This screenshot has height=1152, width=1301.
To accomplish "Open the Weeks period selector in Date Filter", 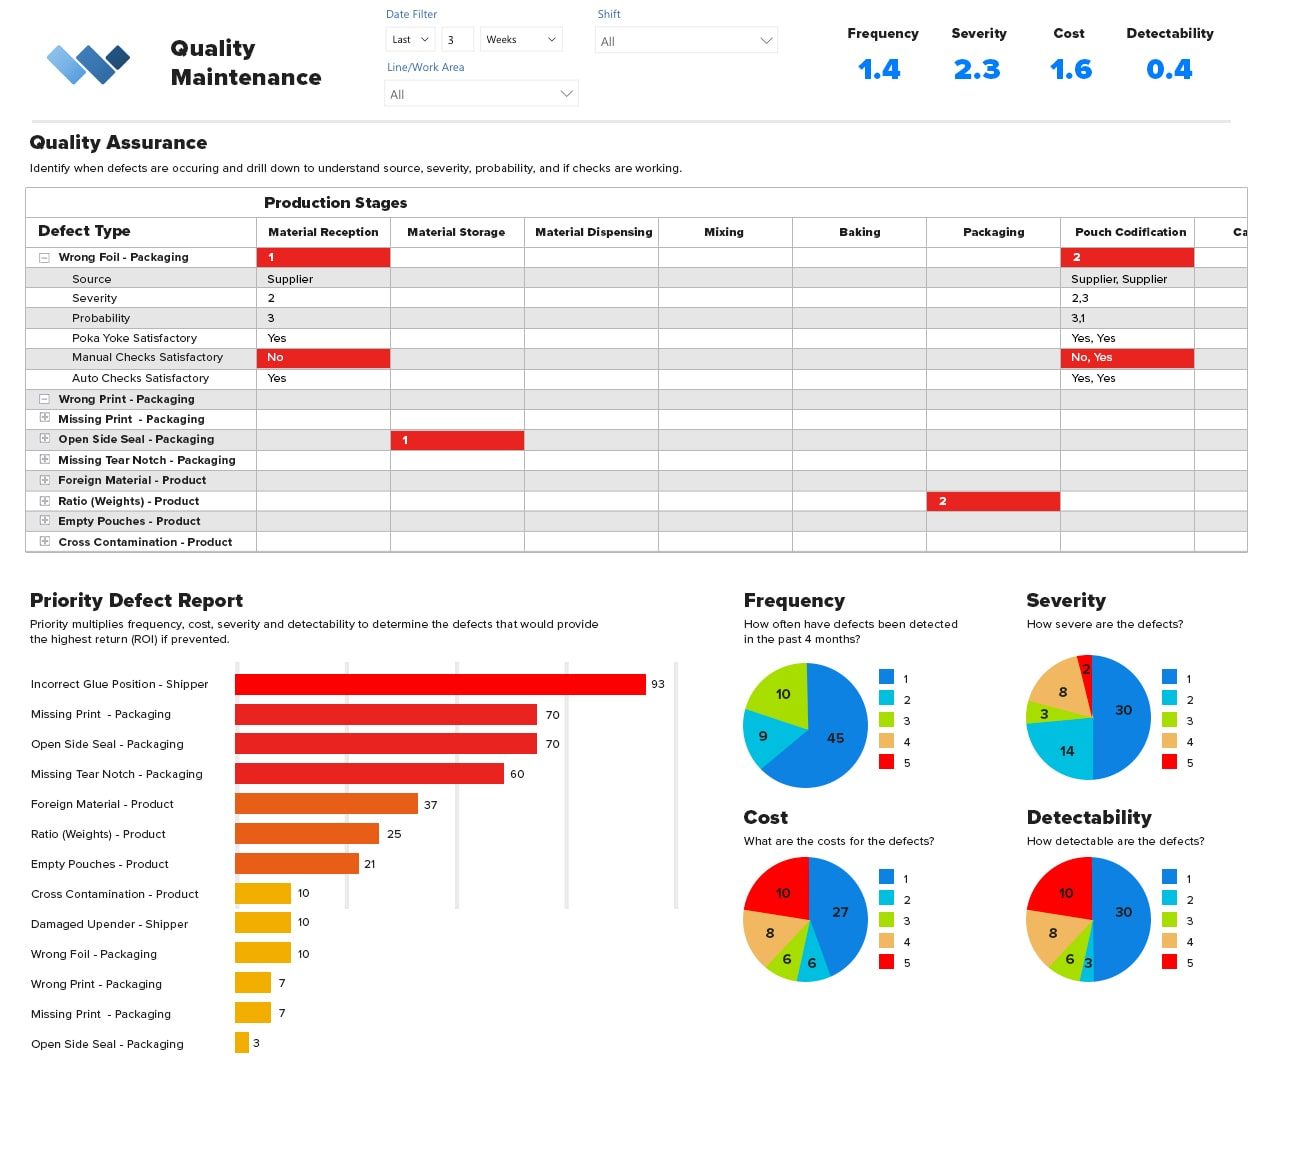I will click(x=521, y=39).
